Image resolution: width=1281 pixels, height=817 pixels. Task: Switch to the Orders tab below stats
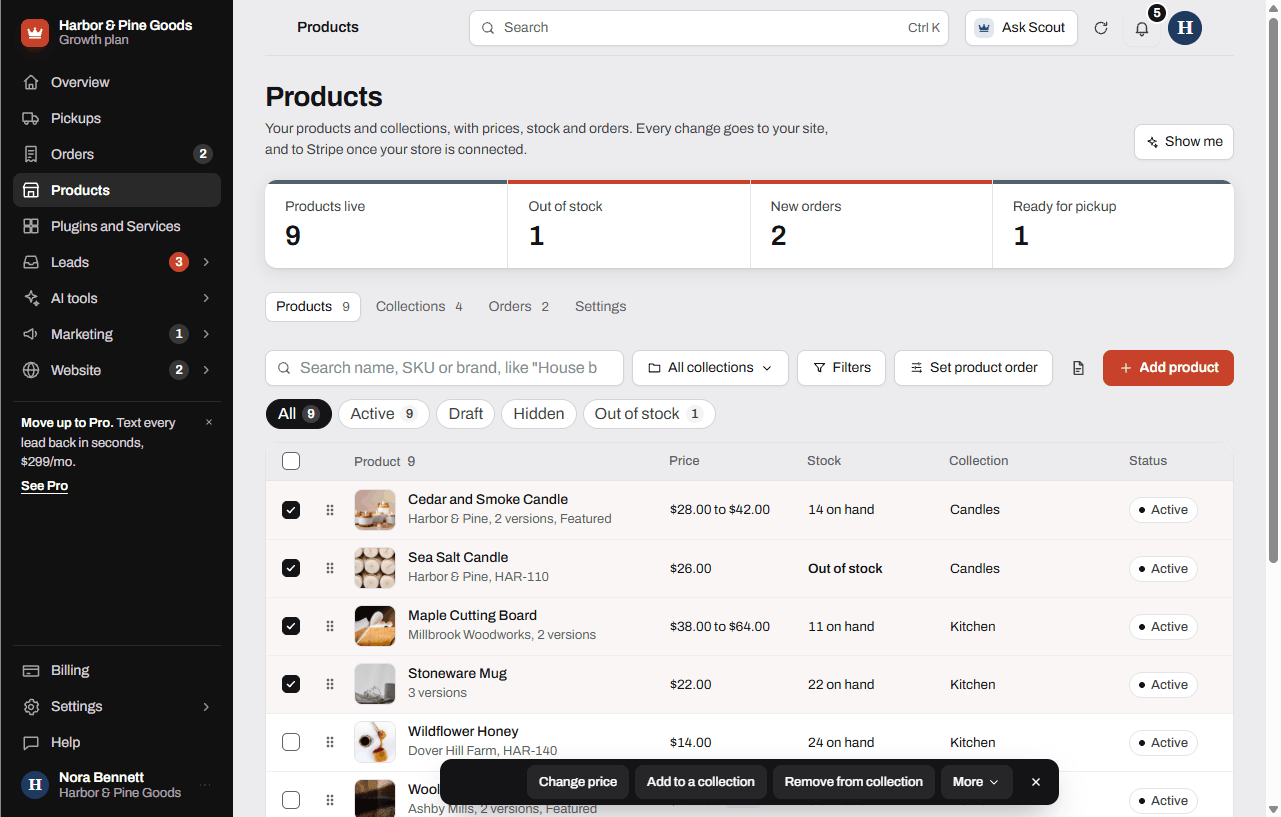point(518,307)
